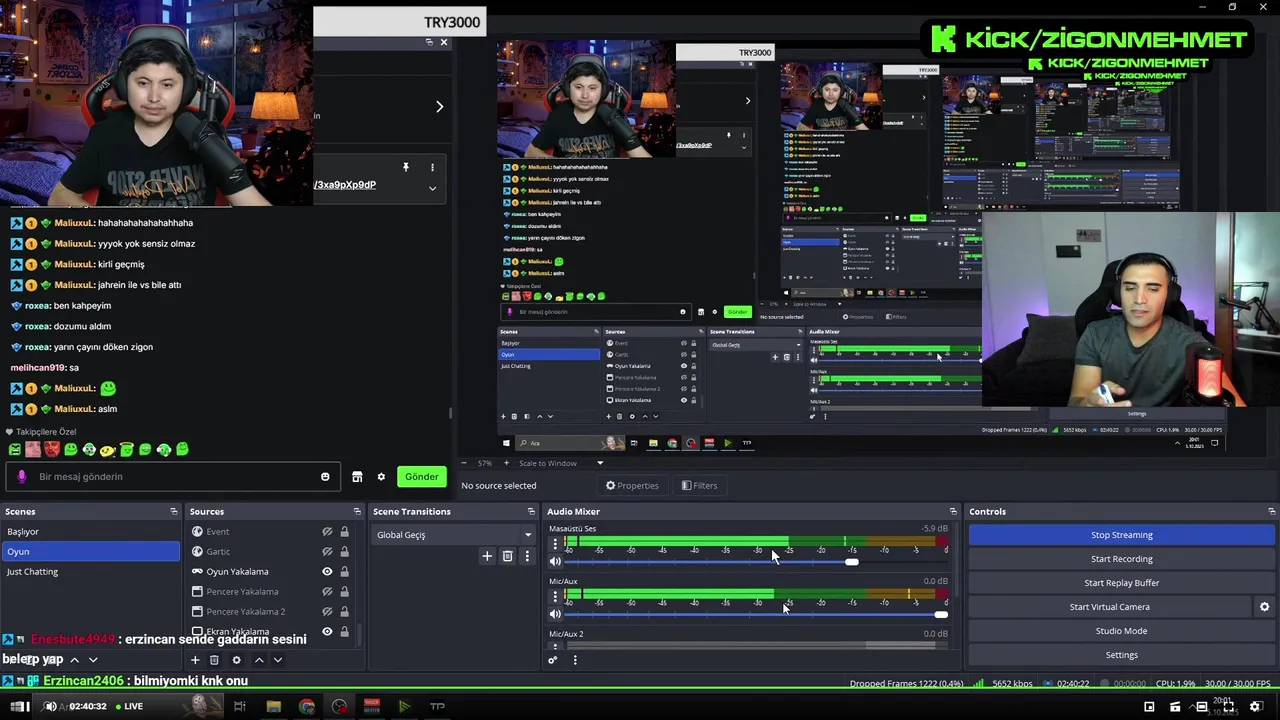
Task: Open File Explorer in the taskbar
Action: pyautogui.click(x=273, y=707)
